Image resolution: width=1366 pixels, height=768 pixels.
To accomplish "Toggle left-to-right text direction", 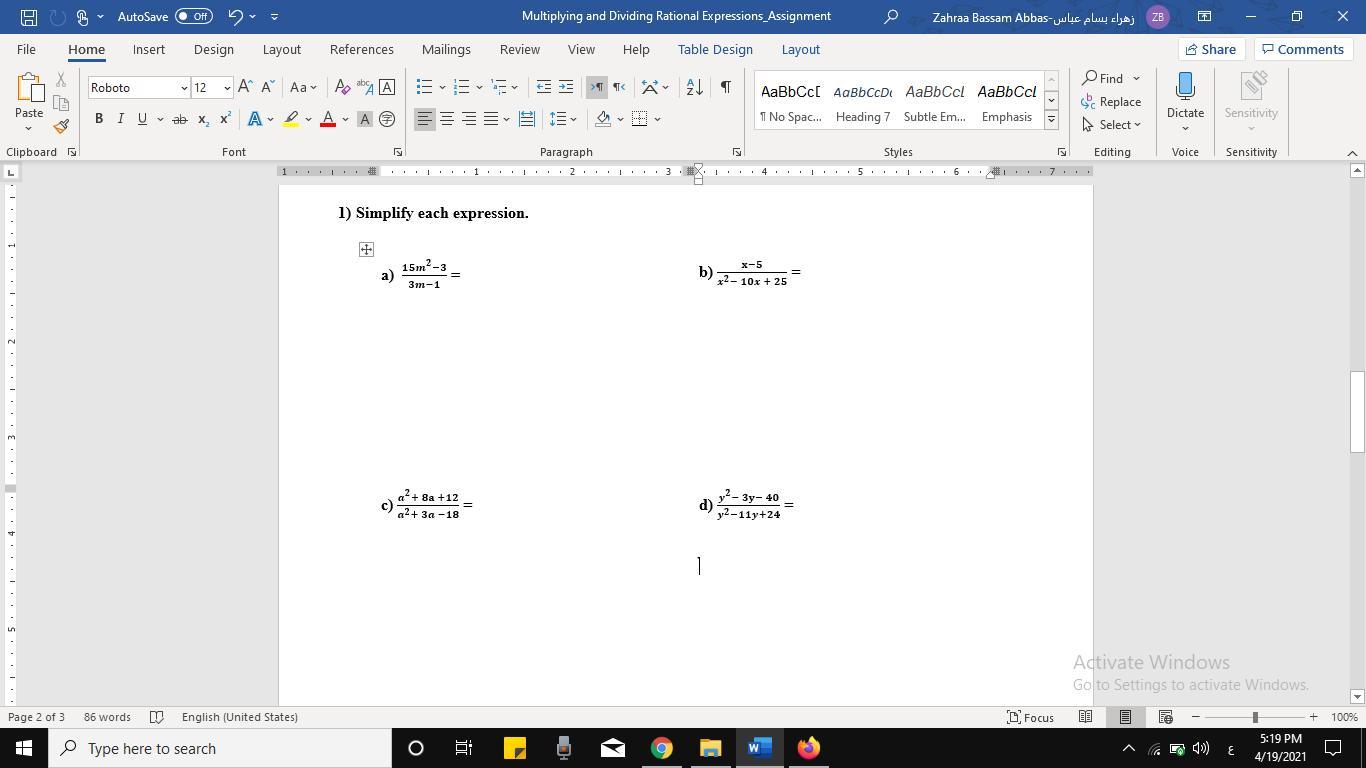I will pos(597,88).
